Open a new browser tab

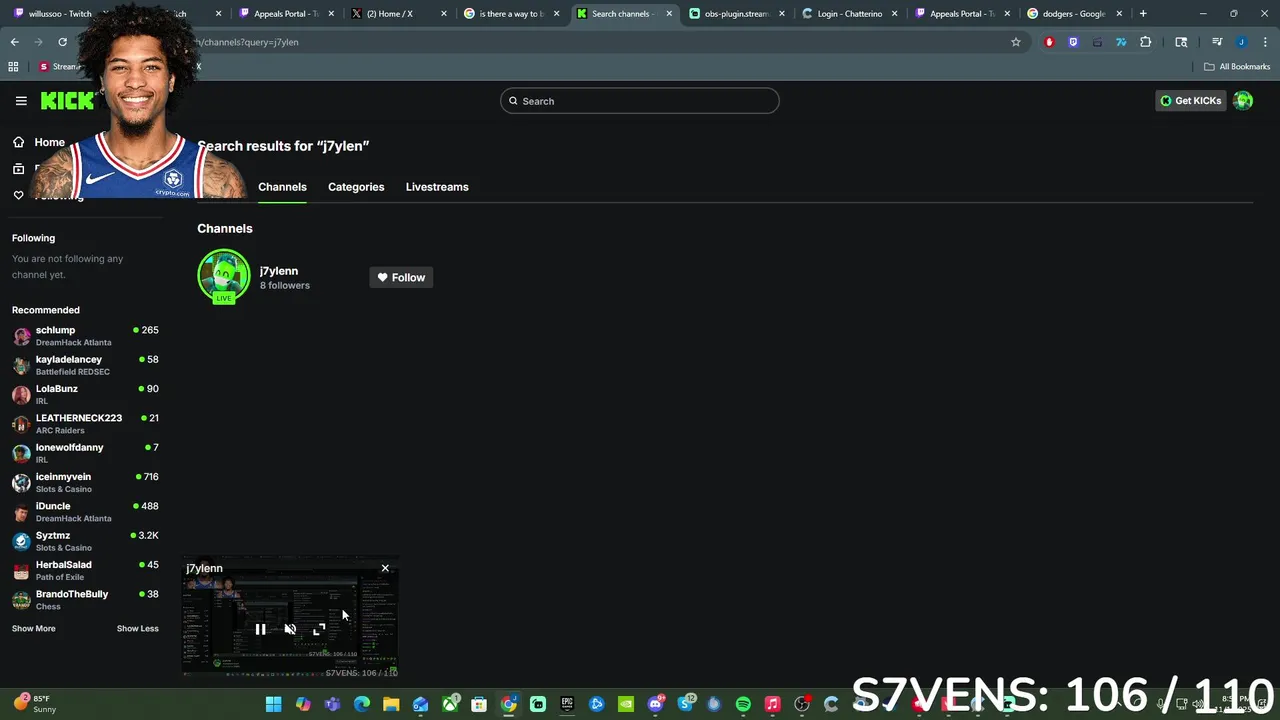tap(1143, 14)
